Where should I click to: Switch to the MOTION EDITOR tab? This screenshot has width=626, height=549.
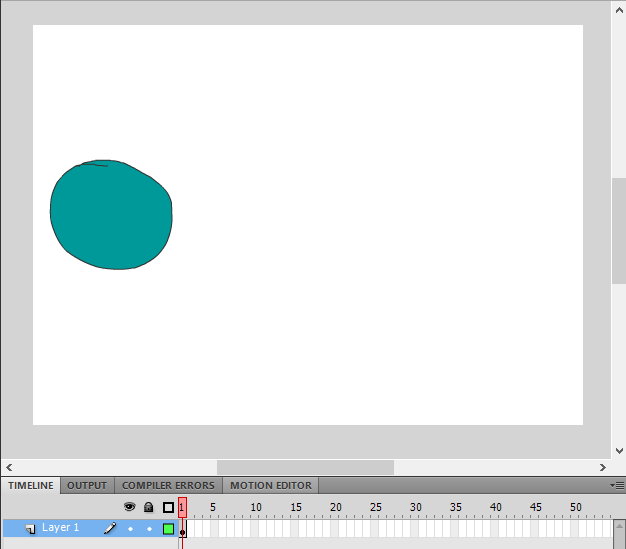click(x=270, y=486)
